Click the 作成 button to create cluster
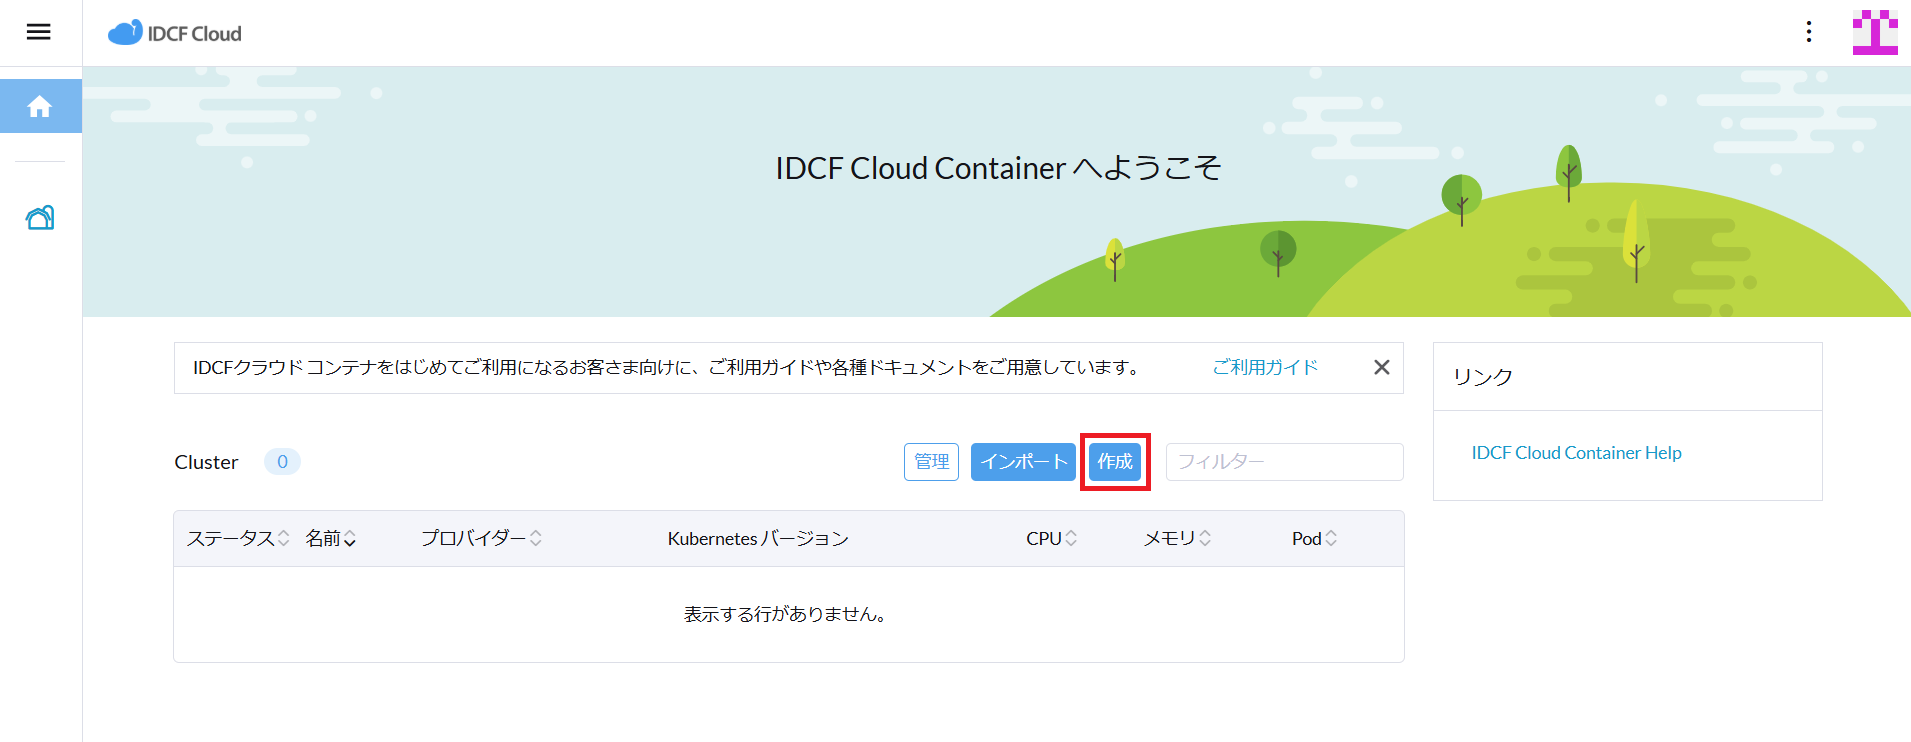Screen dimensions: 1911x742 pyautogui.click(x=1115, y=462)
